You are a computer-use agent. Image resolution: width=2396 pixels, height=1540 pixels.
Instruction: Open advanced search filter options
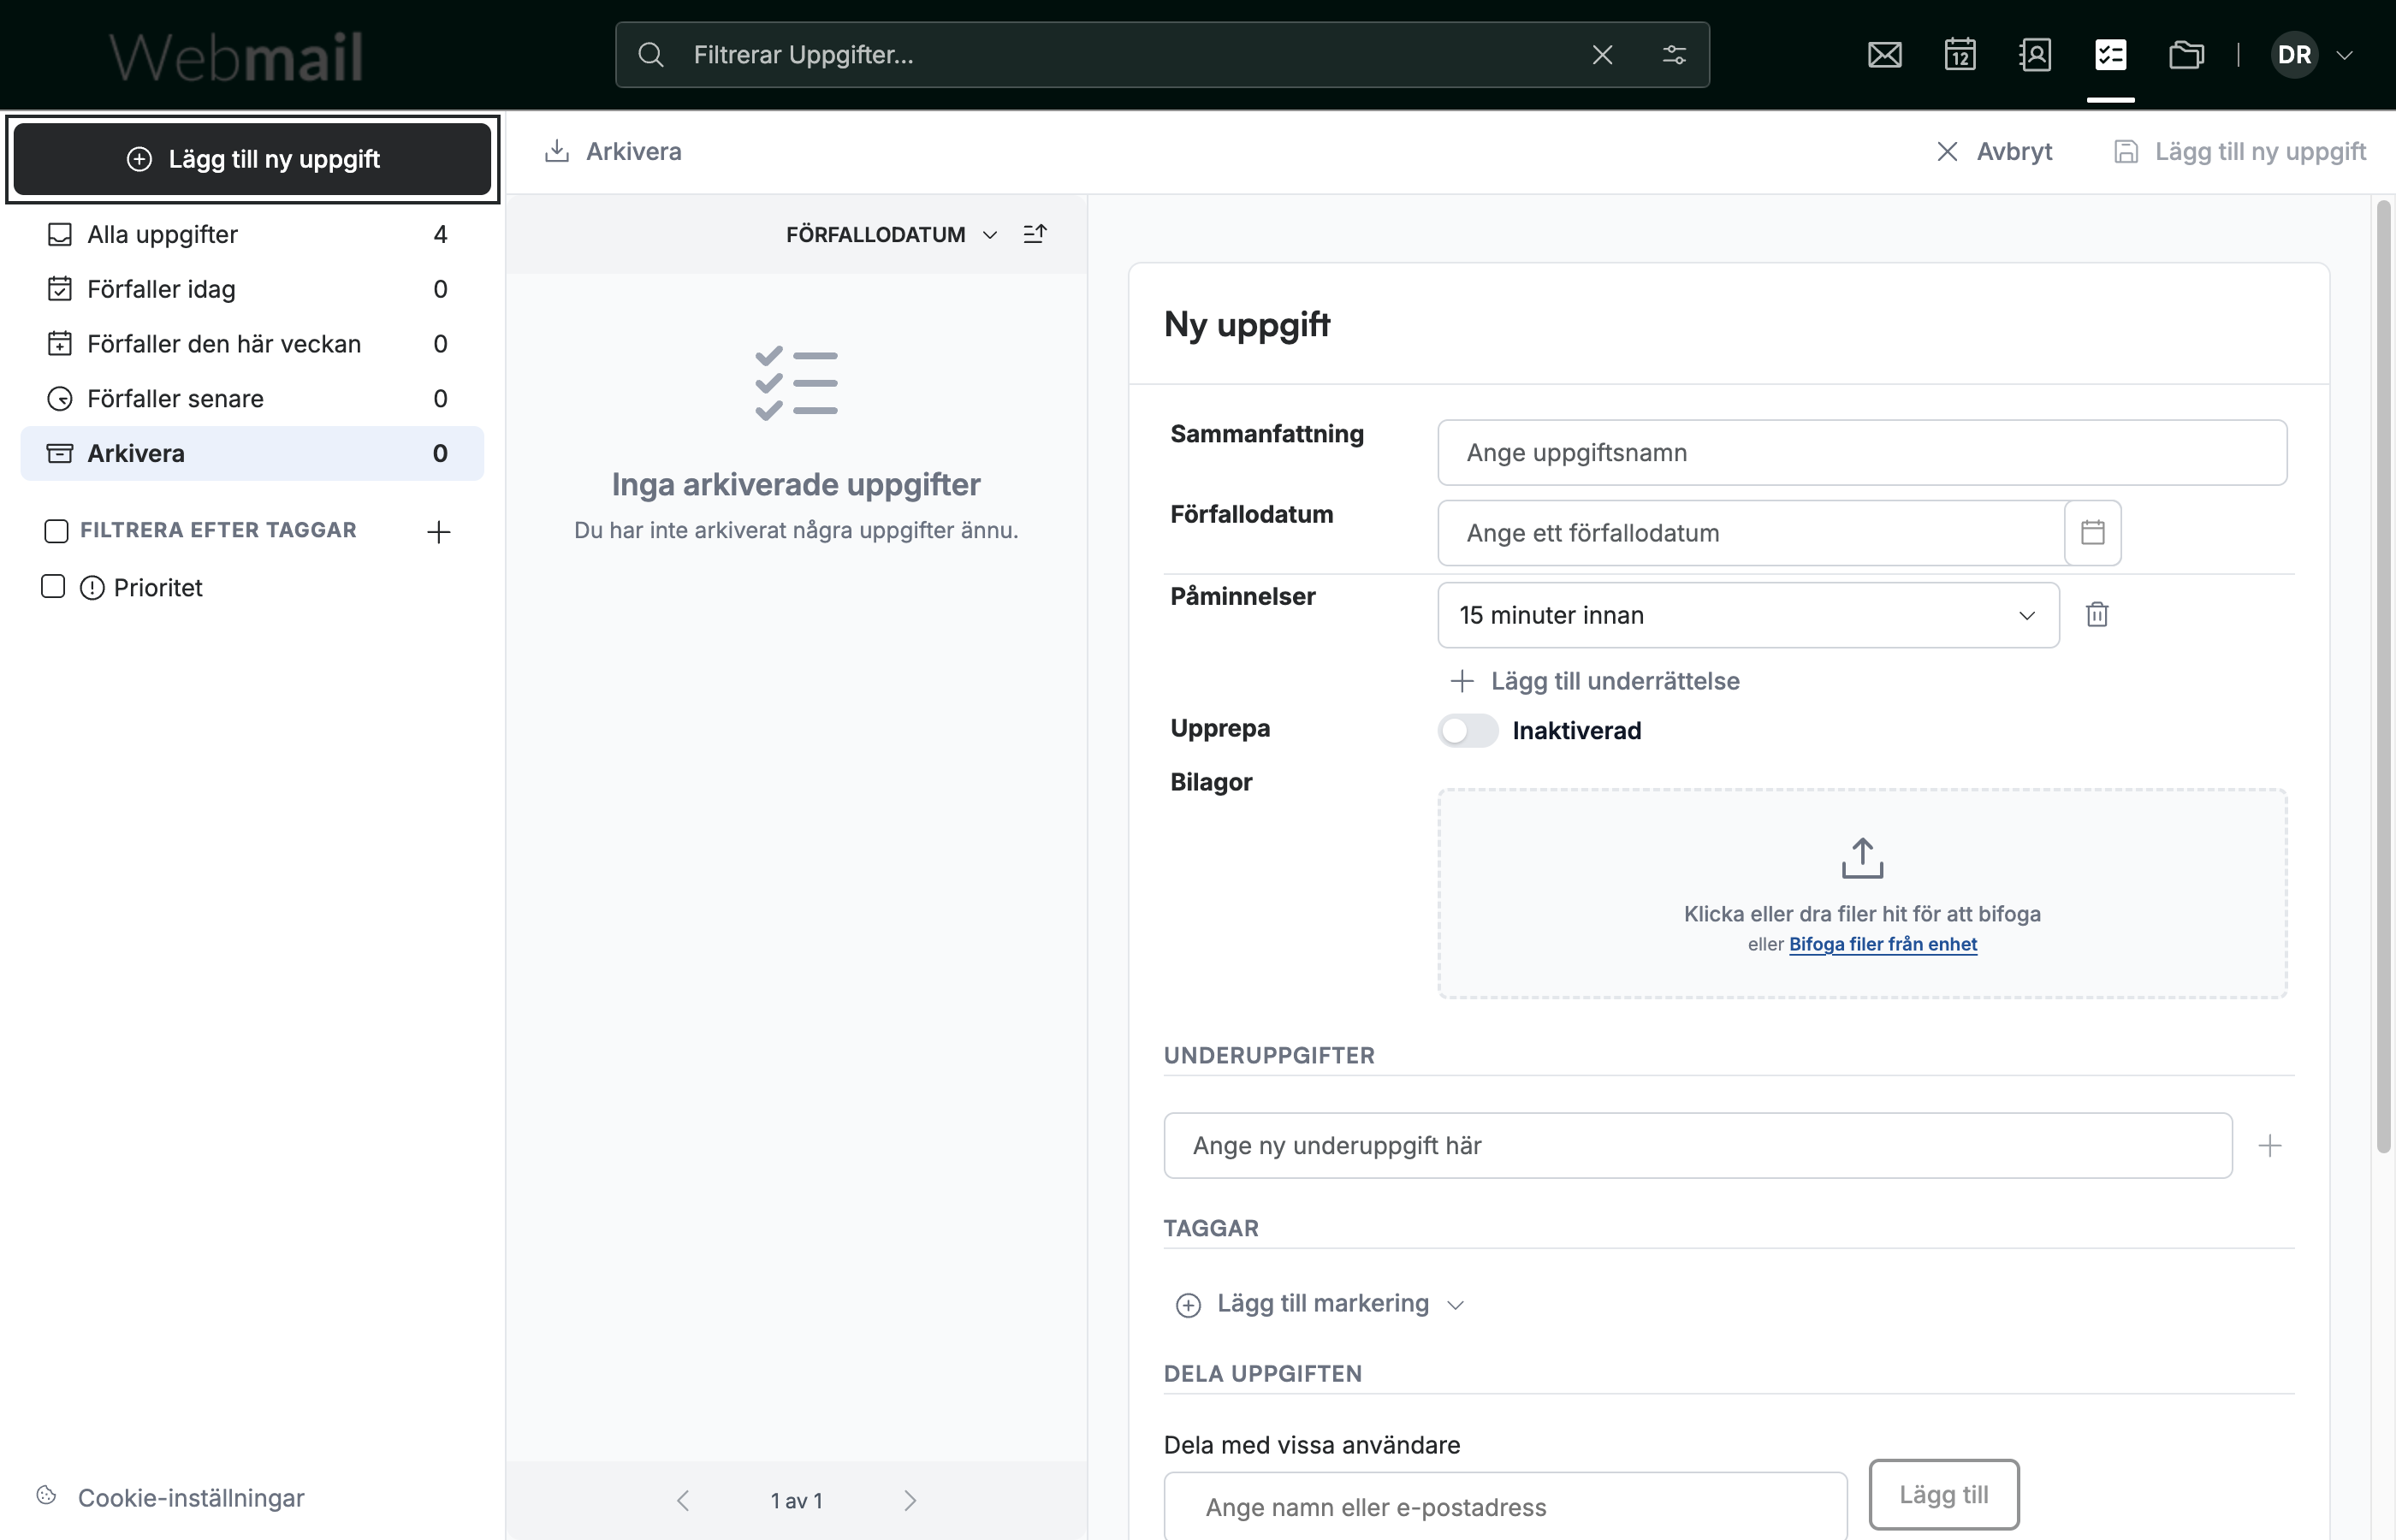tap(1674, 55)
